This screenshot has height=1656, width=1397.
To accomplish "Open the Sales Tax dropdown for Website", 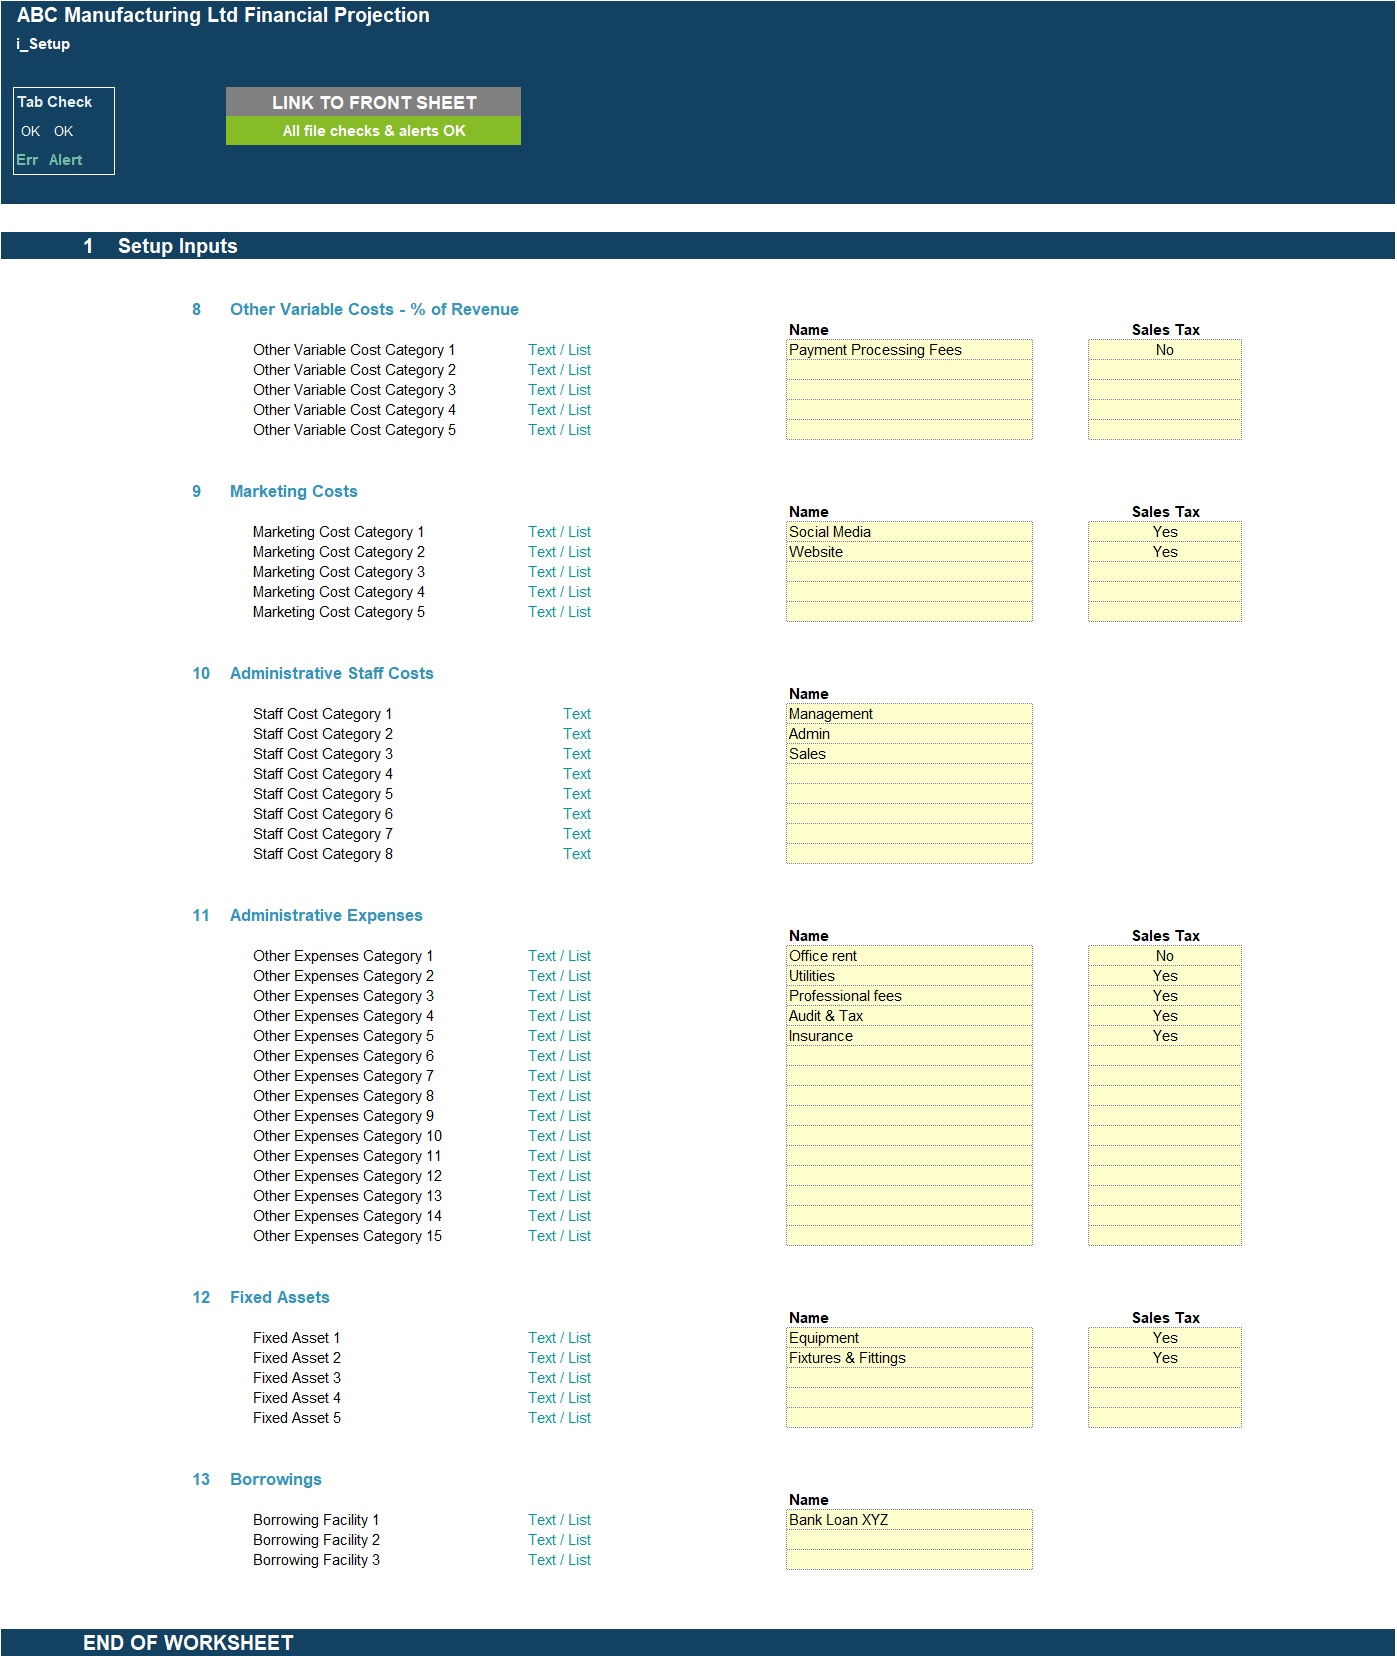I will [x=1165, y=552].
